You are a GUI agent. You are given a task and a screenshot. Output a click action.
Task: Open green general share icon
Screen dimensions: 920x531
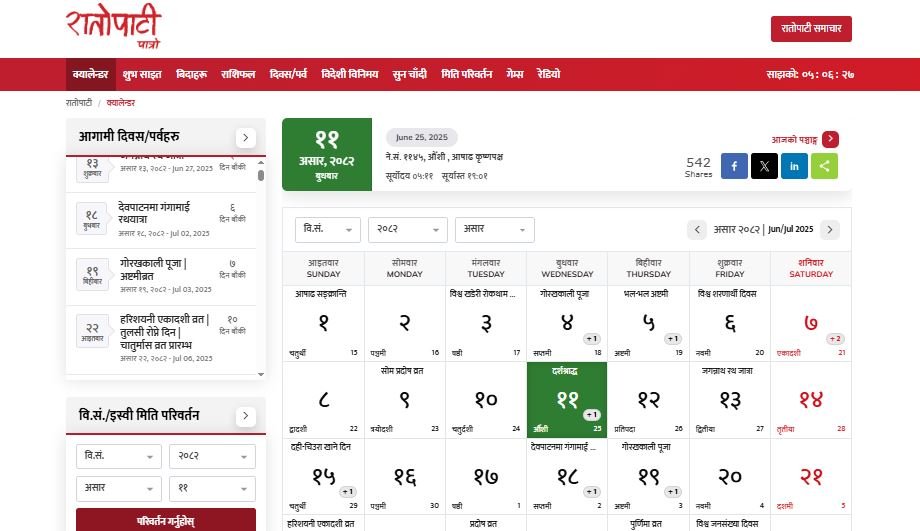pos(824,166)
